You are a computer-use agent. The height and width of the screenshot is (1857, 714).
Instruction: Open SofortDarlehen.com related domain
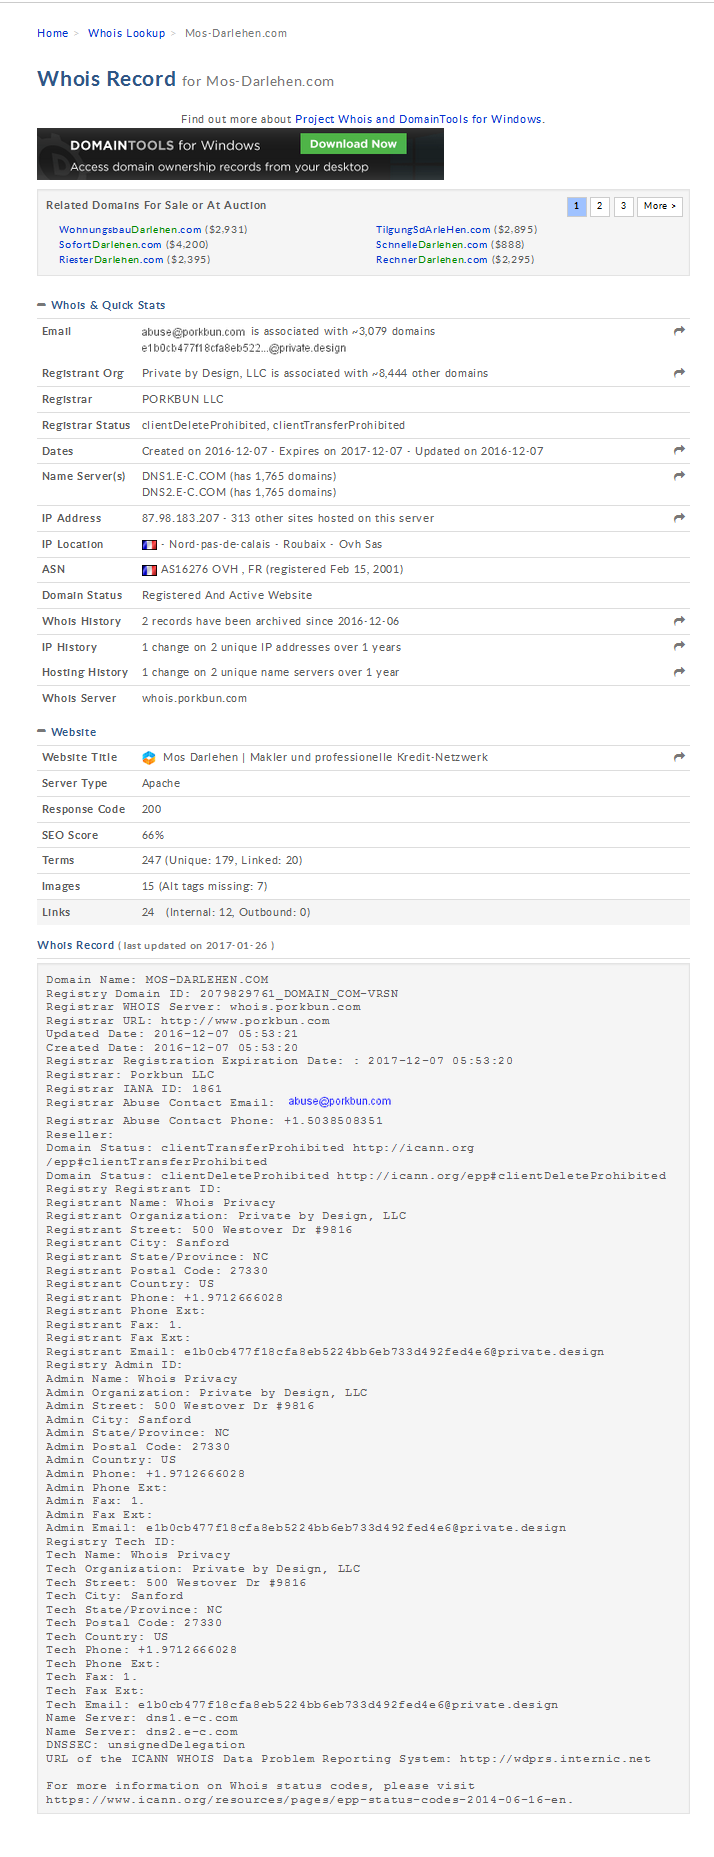[x=110, y=244]
